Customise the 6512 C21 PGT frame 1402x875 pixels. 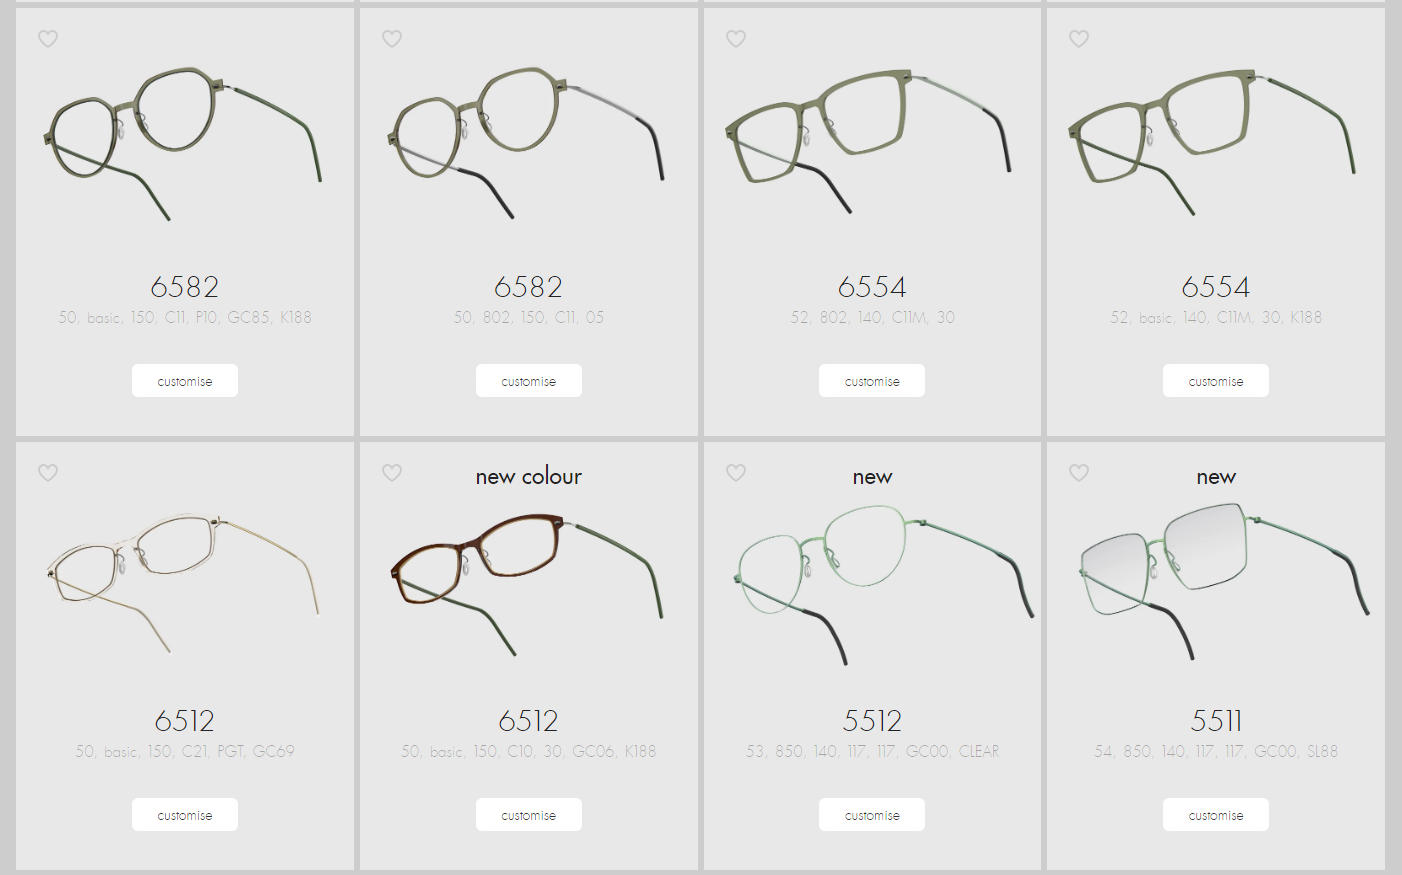point(185,815)
